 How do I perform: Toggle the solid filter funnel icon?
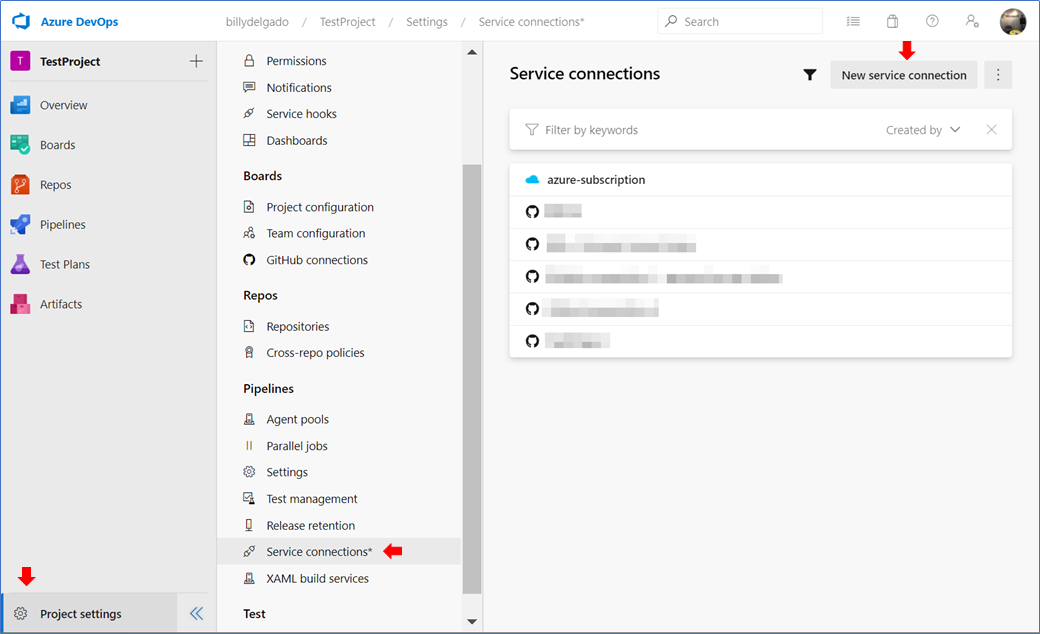[809, 75]
